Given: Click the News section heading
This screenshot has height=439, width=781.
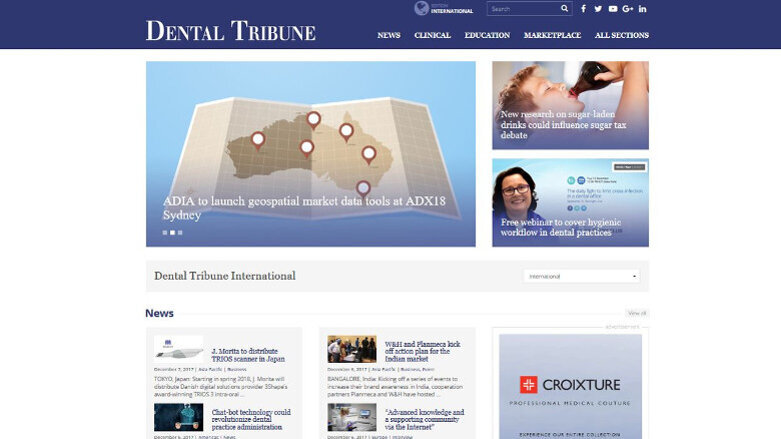Looking at the screenshot, I should tap(159, 313).
